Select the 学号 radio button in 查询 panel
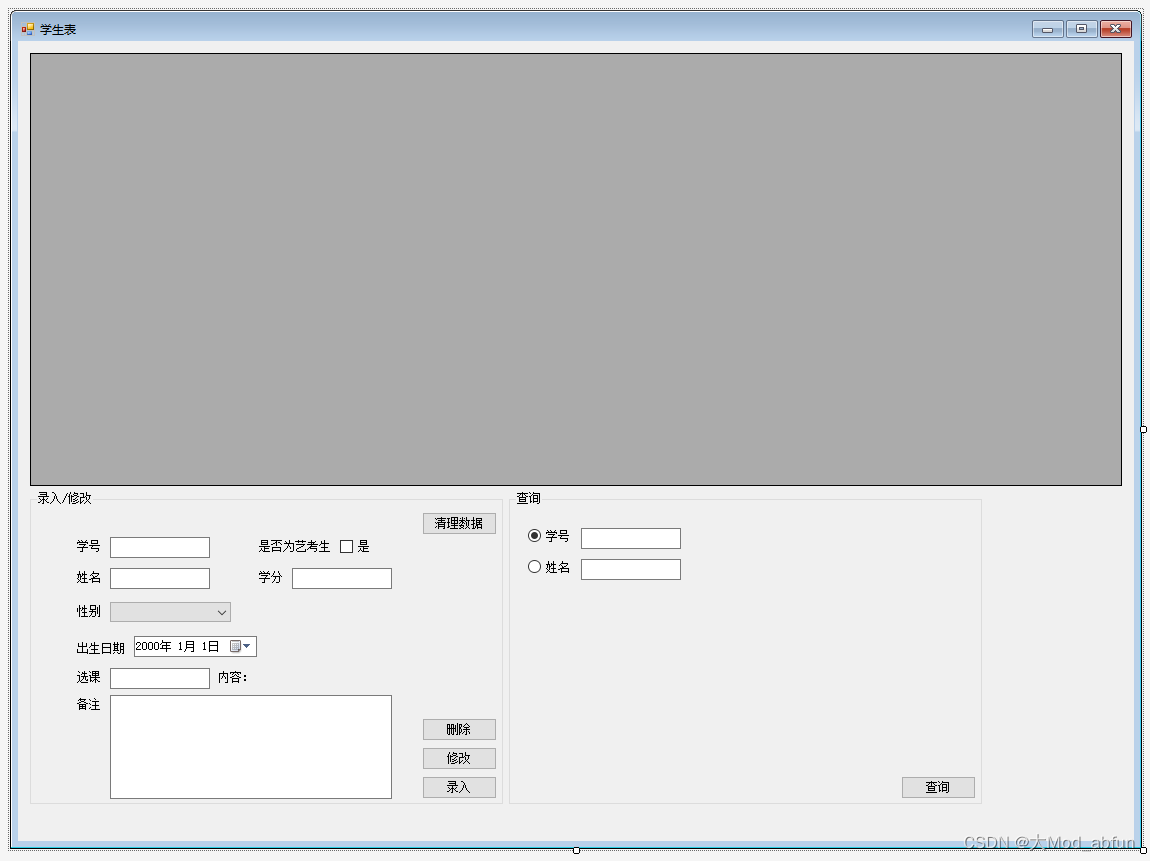 (x=534, y=537)
